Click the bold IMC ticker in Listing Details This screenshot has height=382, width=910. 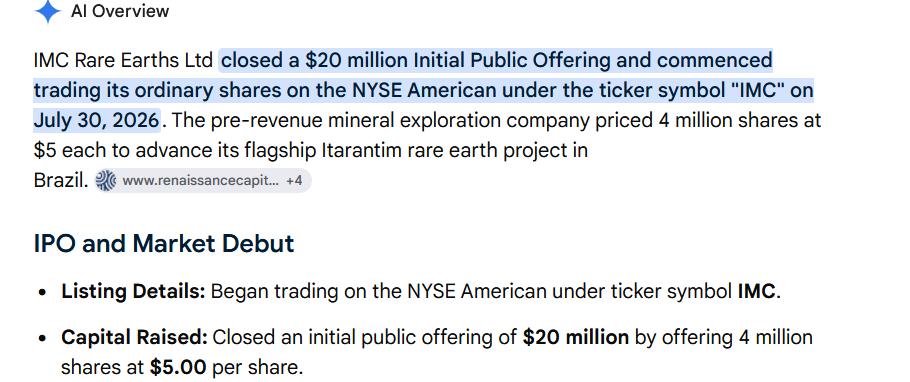point(756,291)
